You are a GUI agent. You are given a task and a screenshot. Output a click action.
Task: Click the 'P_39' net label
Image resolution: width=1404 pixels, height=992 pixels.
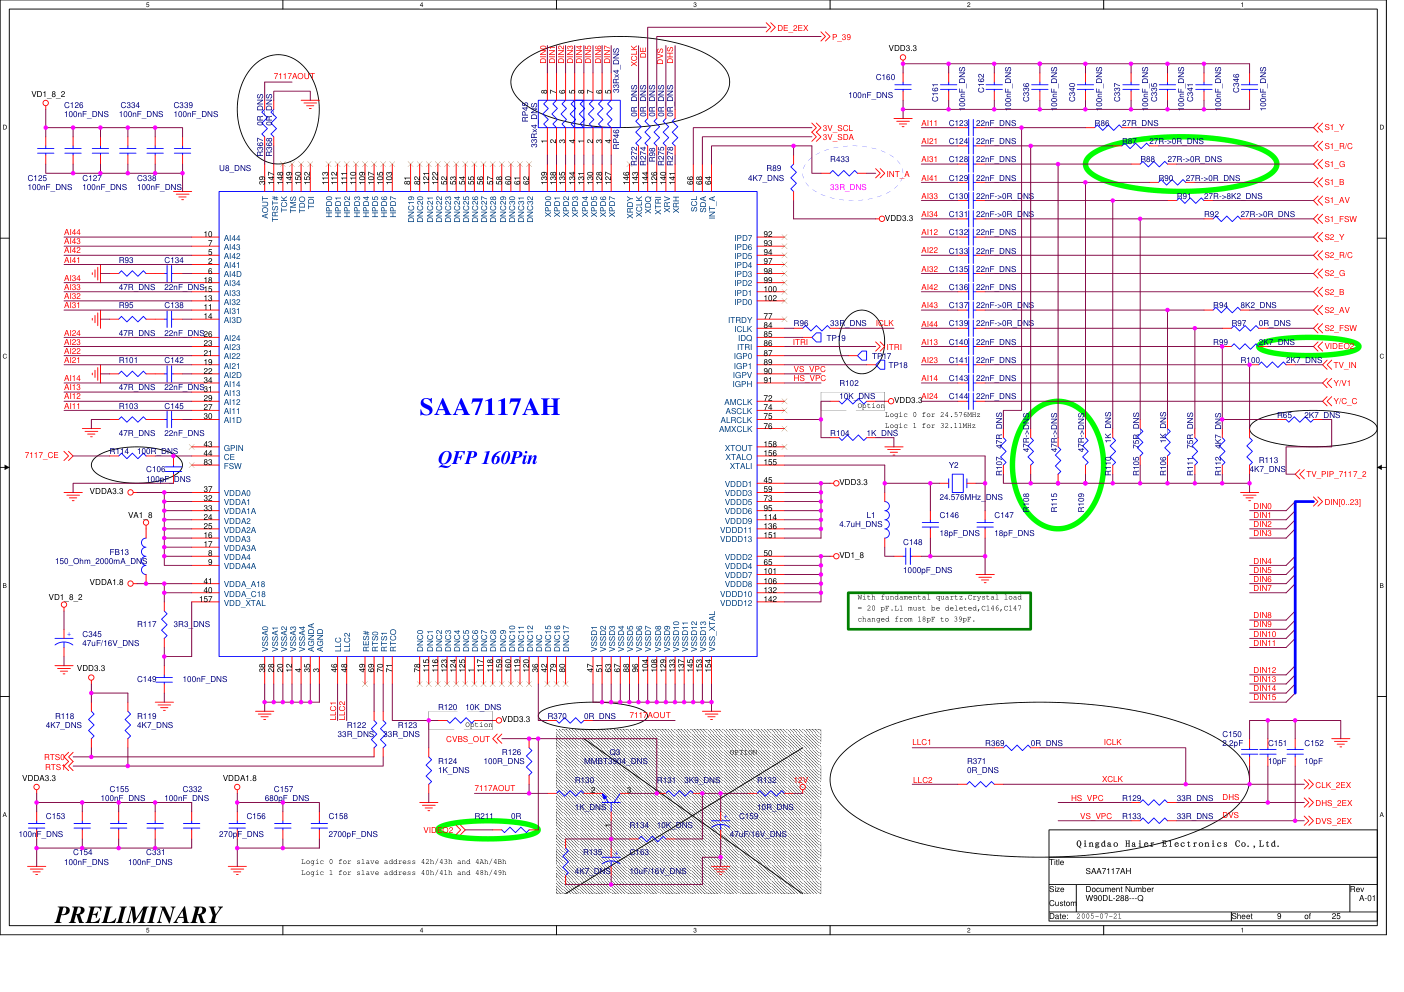click(x=841, y=37)
